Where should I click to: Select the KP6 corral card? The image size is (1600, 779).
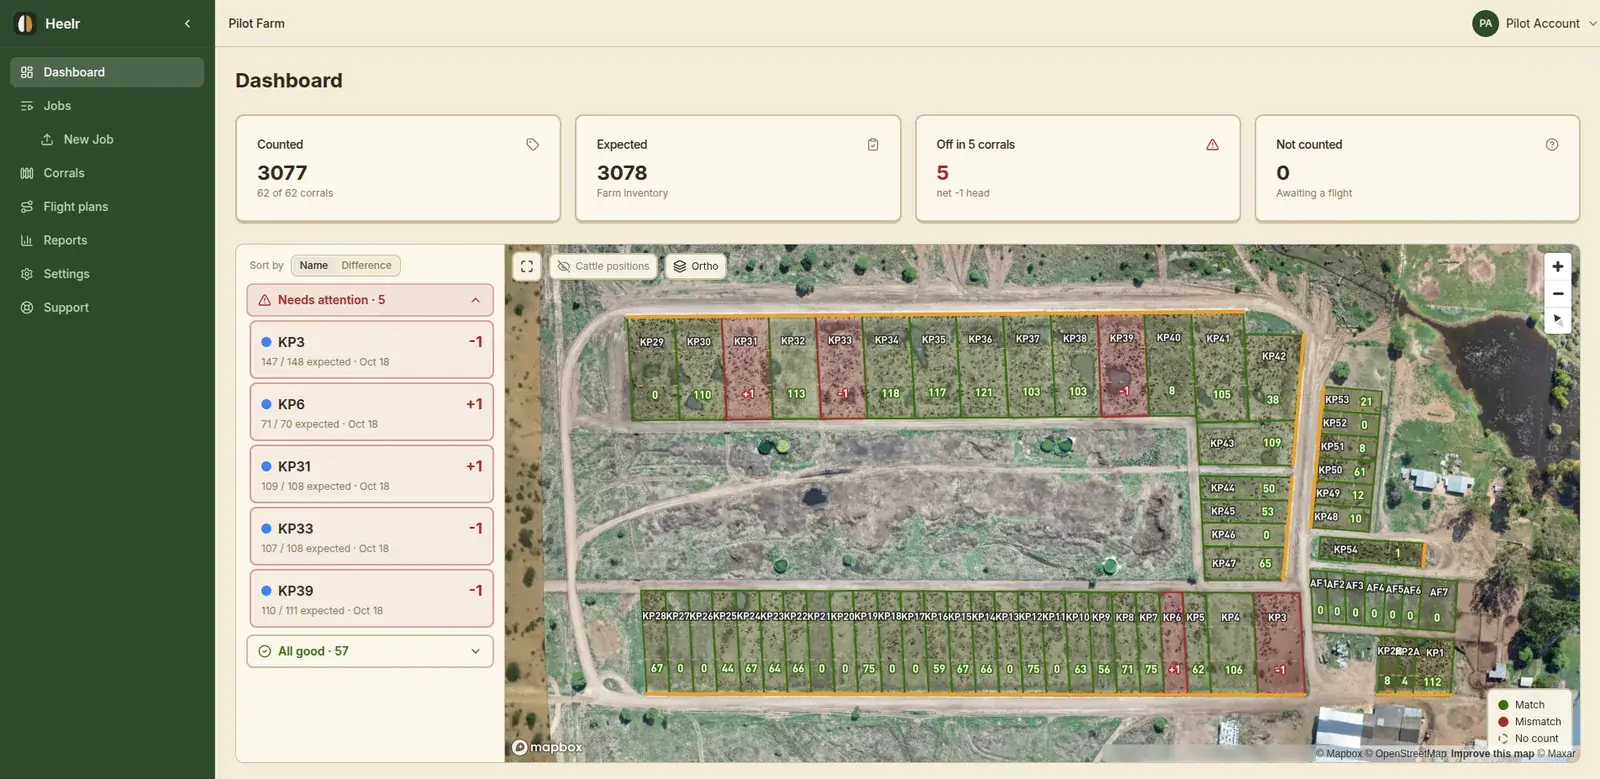371,412
